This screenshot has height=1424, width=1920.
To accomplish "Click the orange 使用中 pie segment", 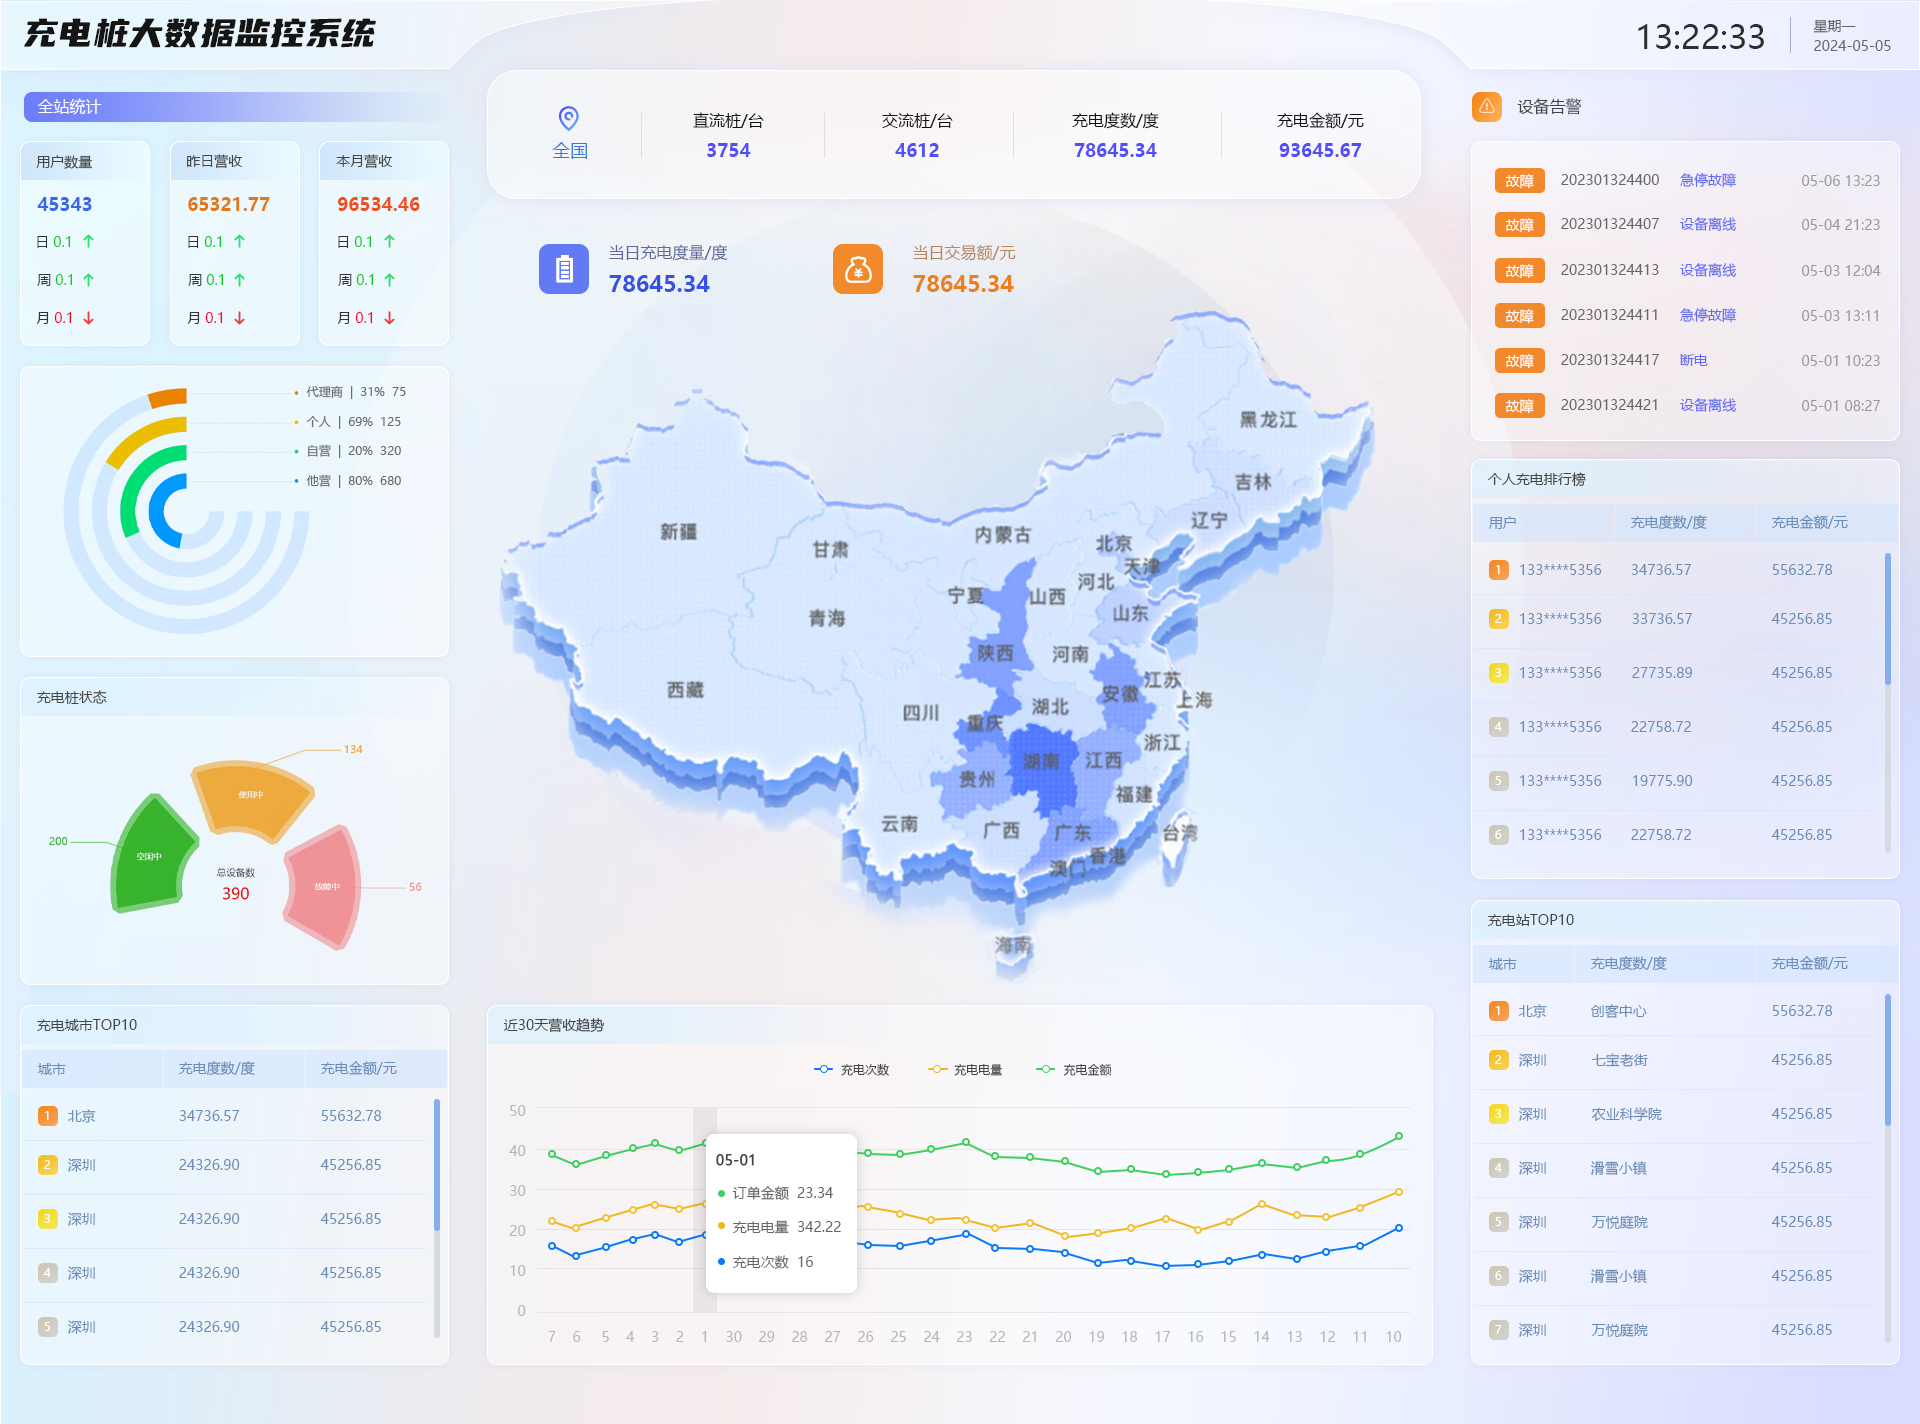I will click(x=250, y=795).
